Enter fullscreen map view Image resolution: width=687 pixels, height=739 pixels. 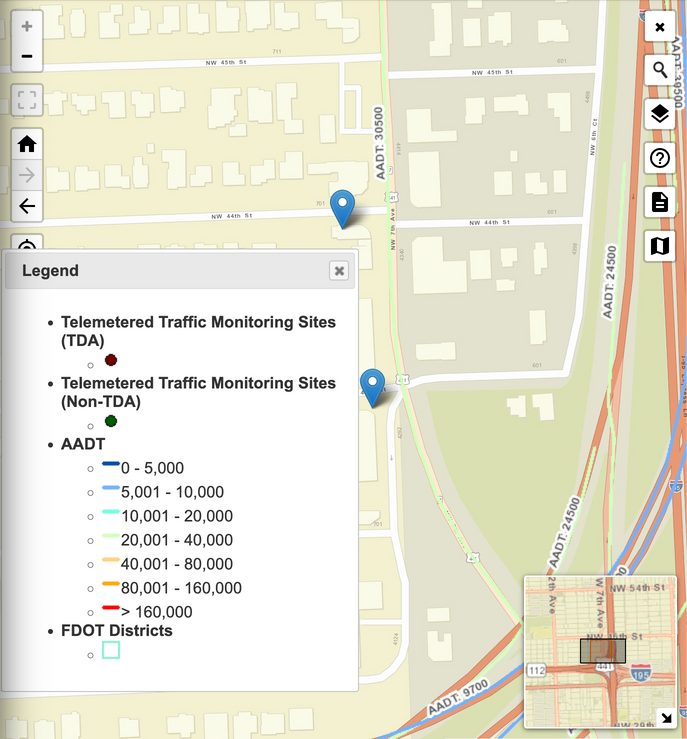27,100
